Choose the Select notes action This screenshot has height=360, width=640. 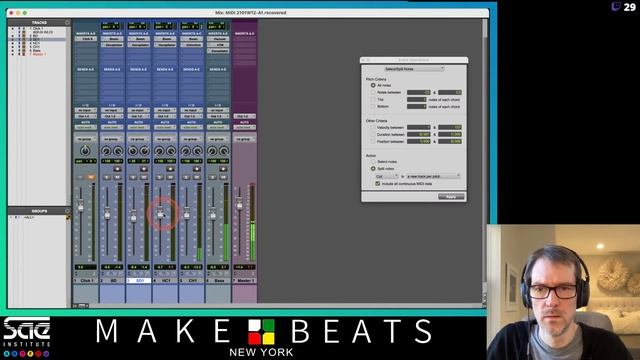coord(373,162)
